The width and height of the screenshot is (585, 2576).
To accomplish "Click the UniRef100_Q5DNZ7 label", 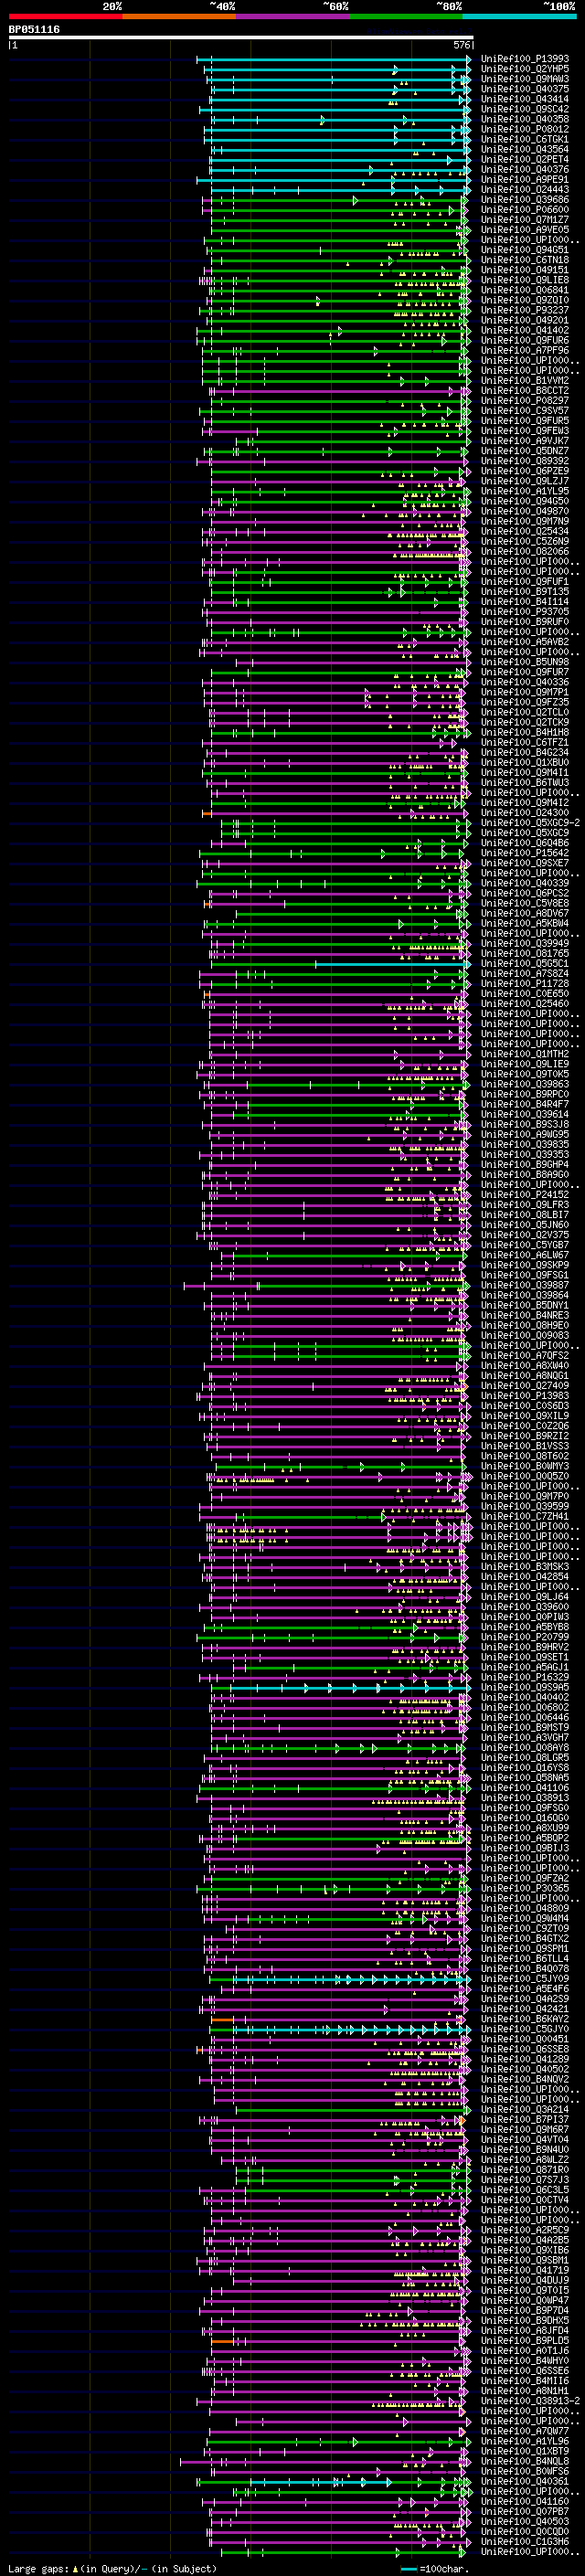I will pyautogui.click(x=525, y=451).
